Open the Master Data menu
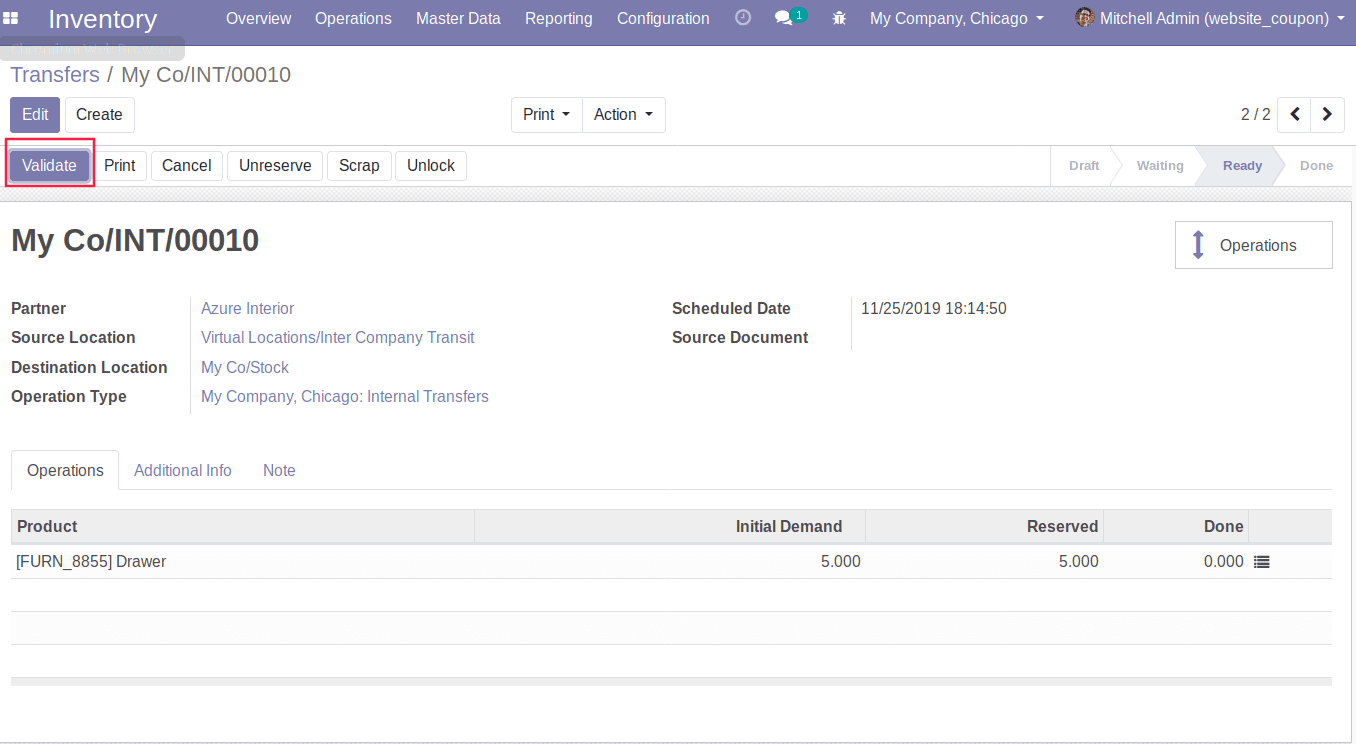The height and width of the screenshot is (744, 1356). 458,18
